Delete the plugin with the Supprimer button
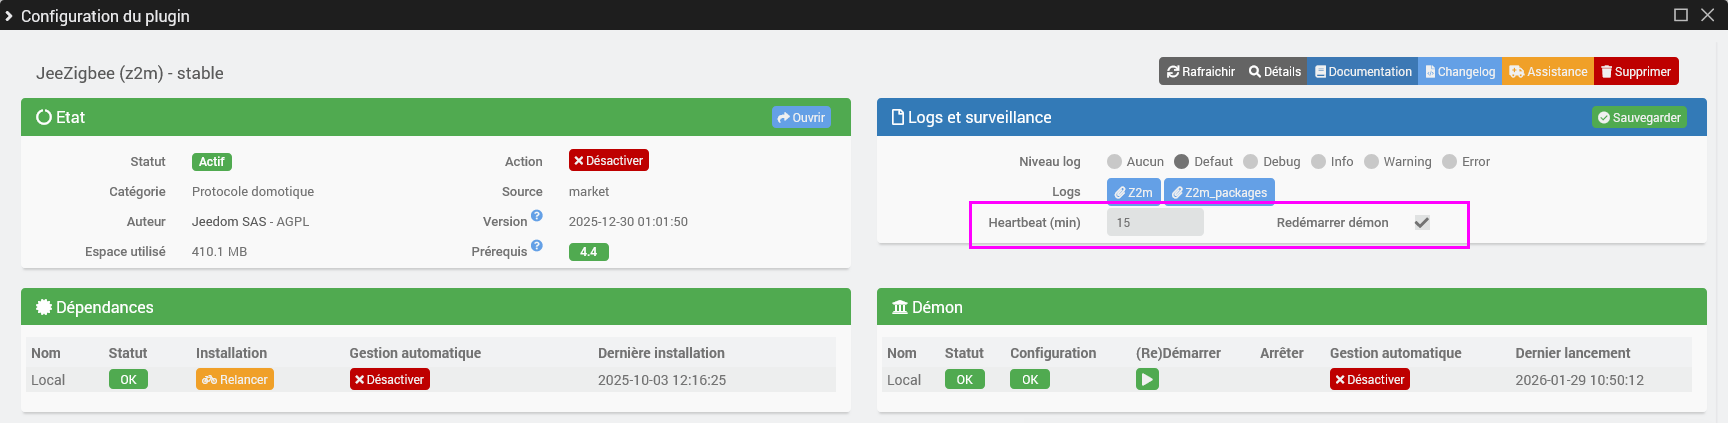 click(1636, 71)
